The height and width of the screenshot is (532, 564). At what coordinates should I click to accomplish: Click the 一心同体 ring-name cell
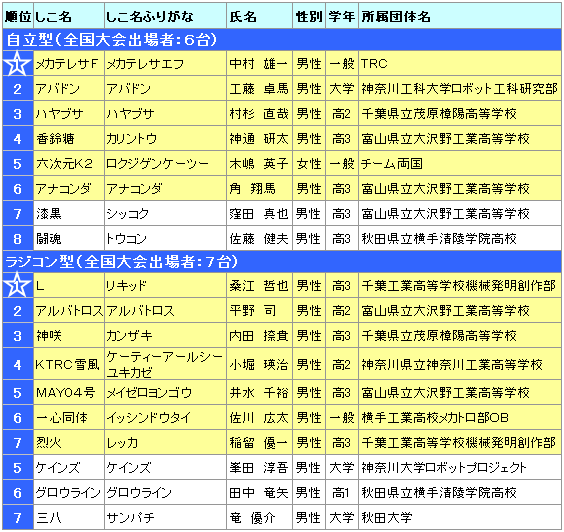pyautogui.click(x=68, y=417)
